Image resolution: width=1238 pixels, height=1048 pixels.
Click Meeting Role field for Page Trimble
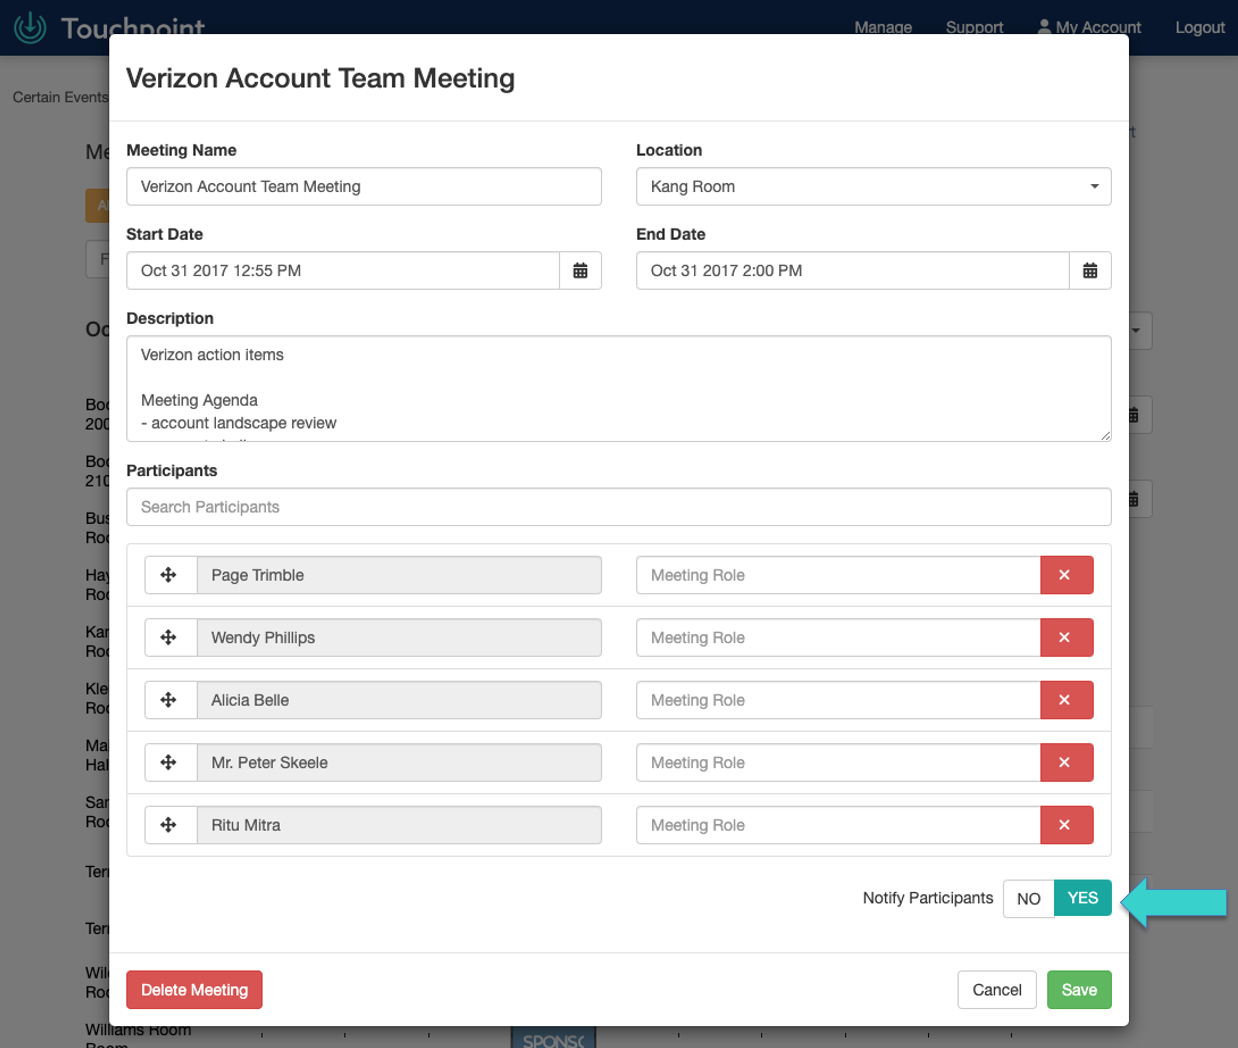(x=838, y=575)
